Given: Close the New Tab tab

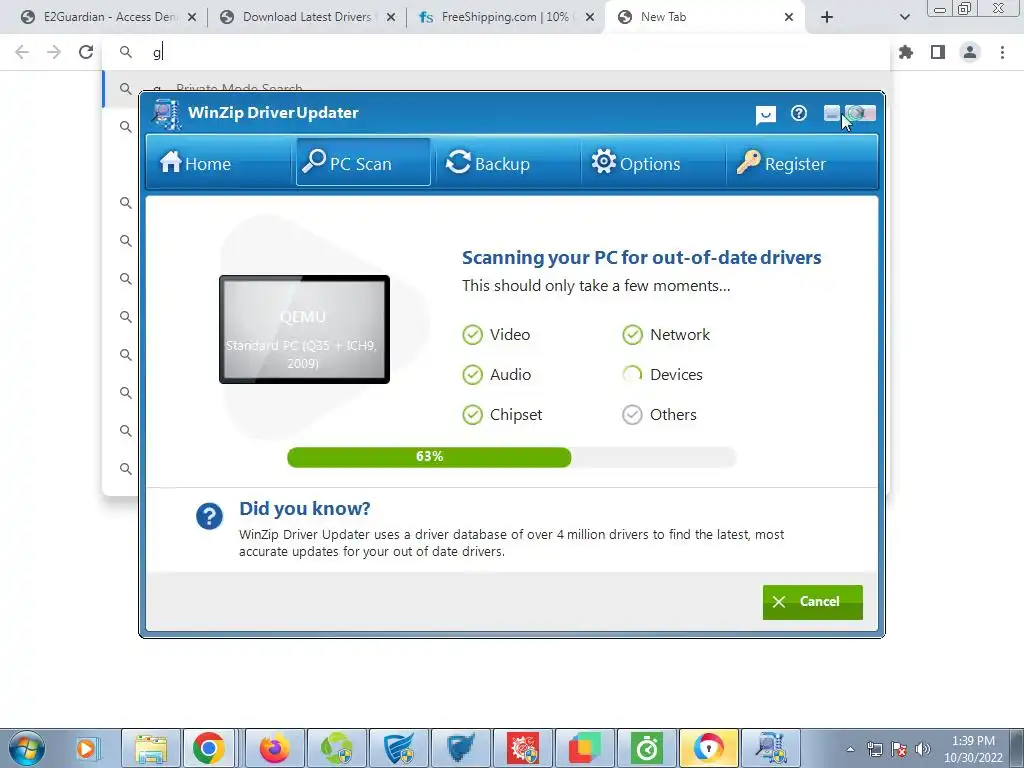Looking at the screenshot, I should [789, 18].
